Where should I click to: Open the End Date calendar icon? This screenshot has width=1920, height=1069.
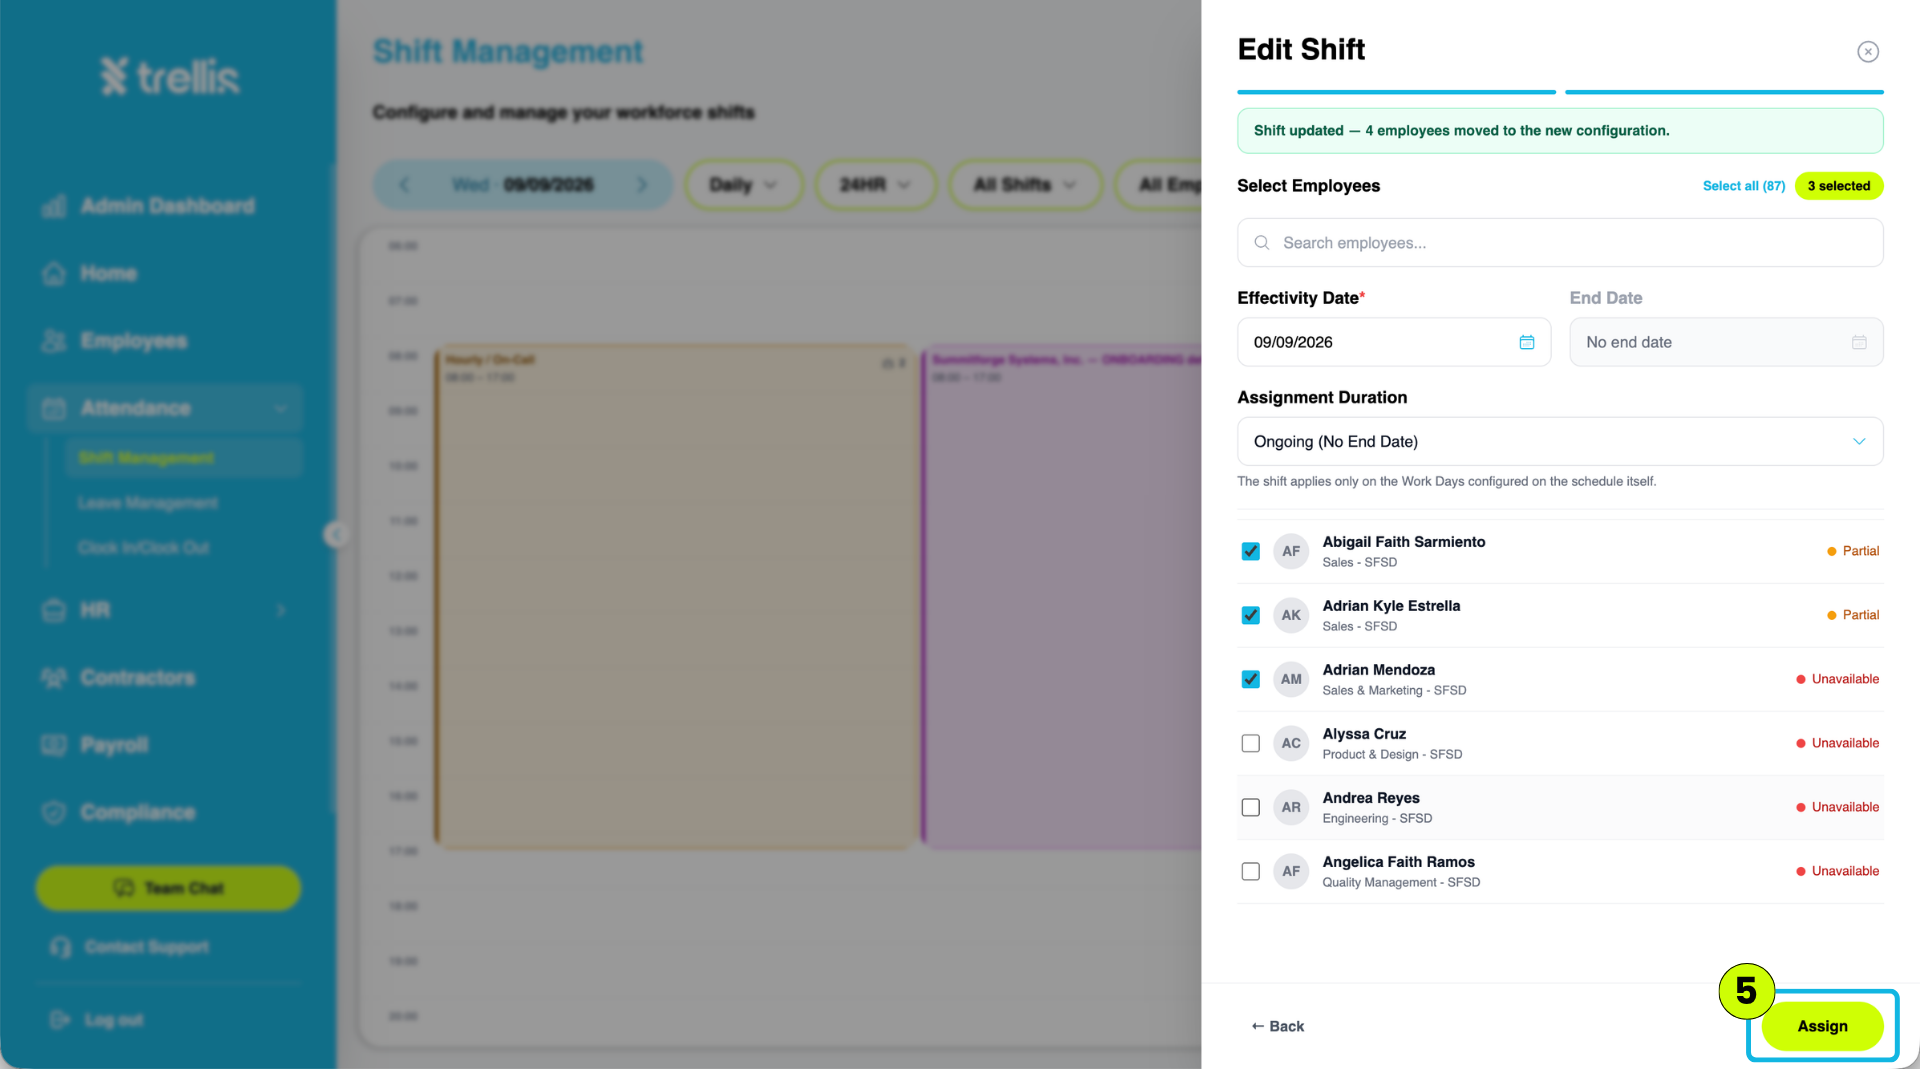1858,342
